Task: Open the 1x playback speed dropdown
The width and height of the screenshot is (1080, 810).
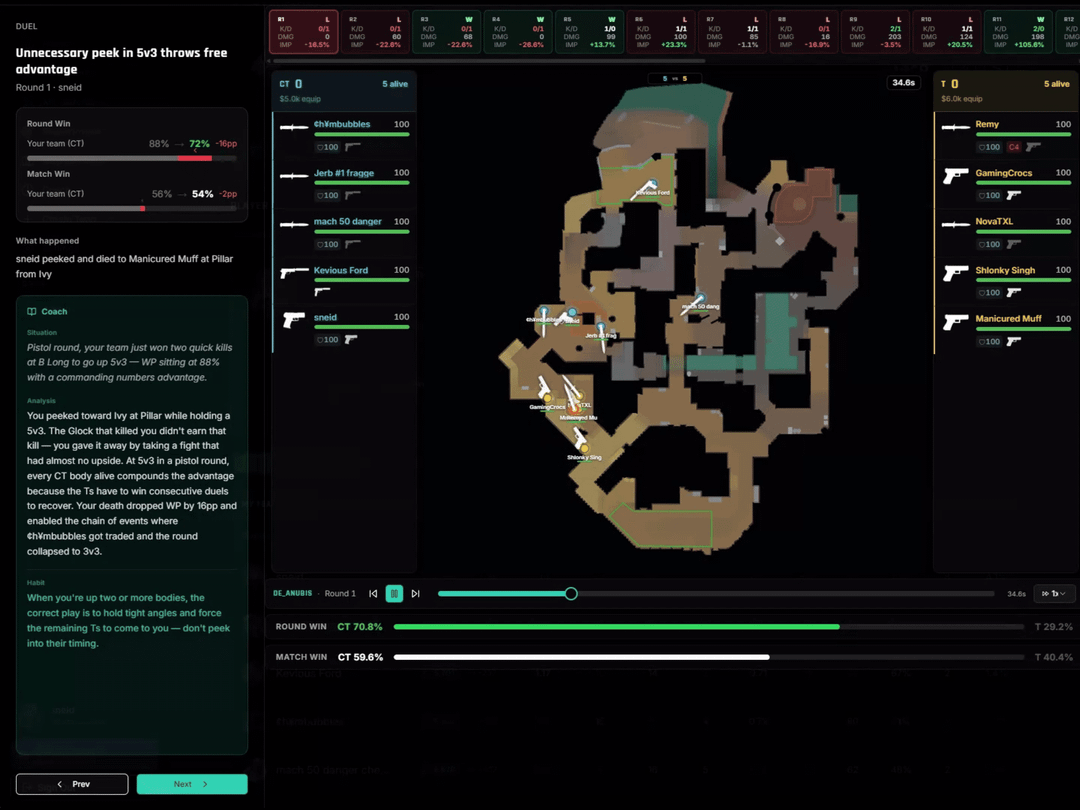Action: (1054, 593)
